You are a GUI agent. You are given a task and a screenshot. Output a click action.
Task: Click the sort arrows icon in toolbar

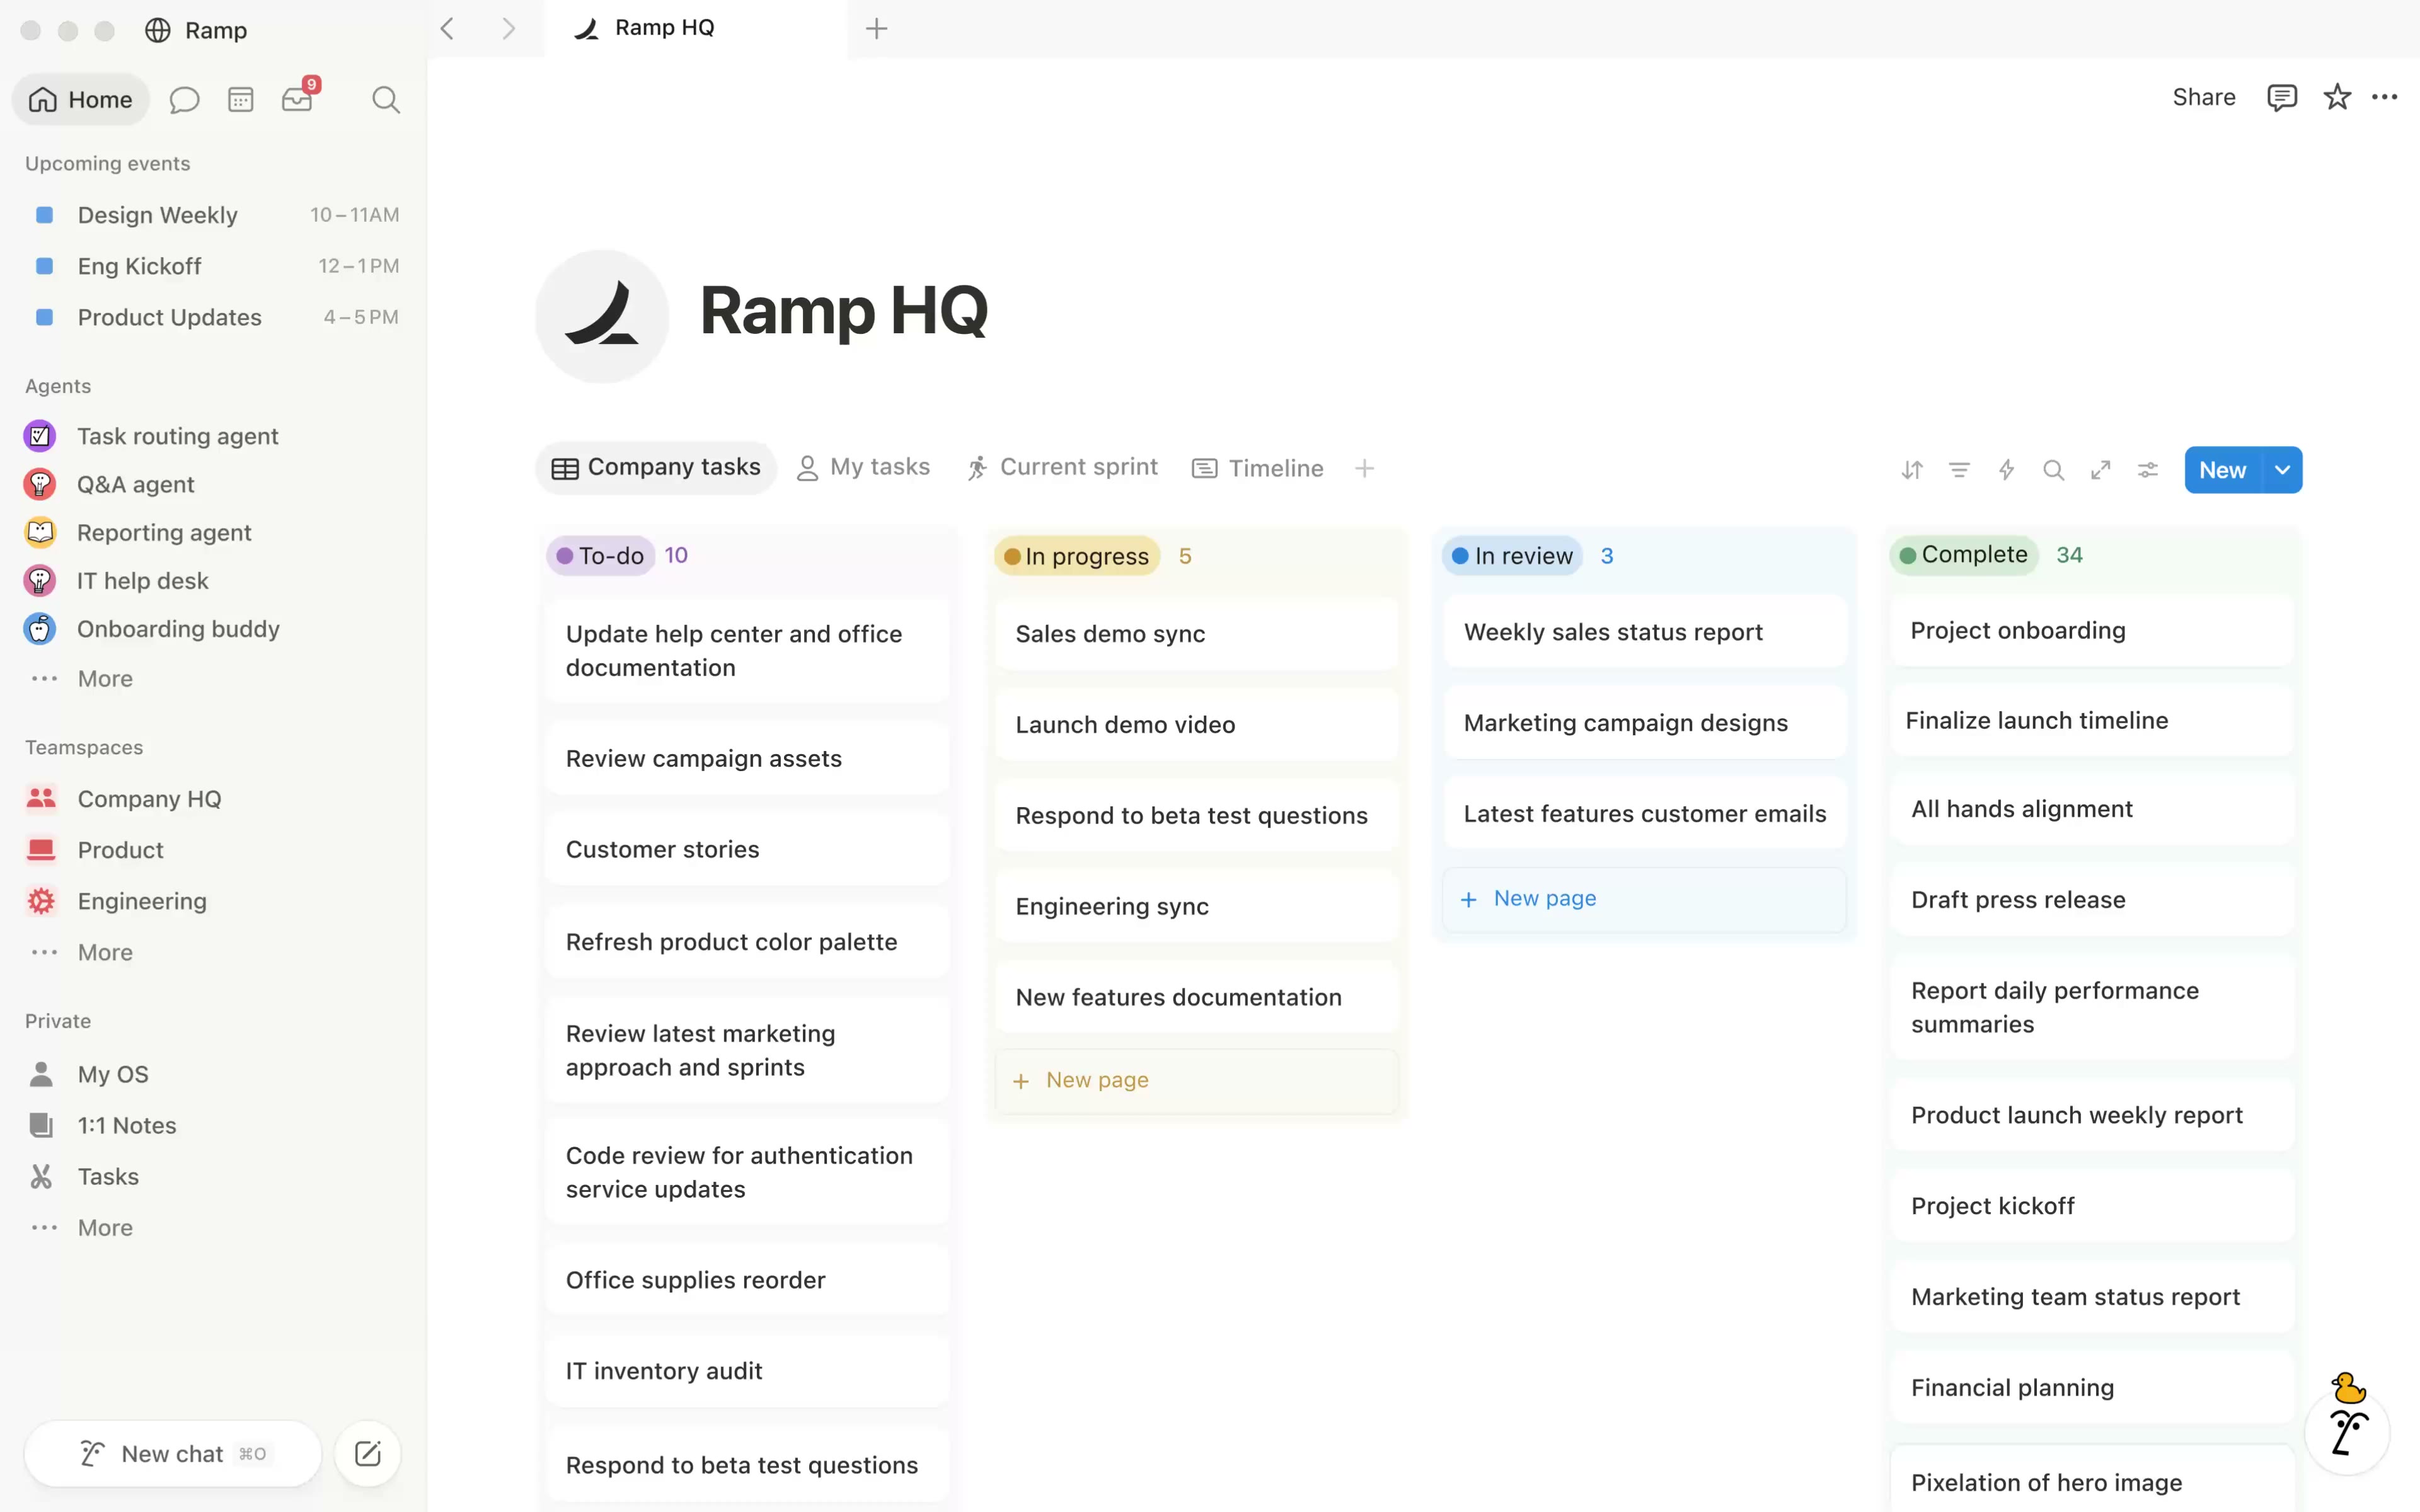click(1912, 470)
